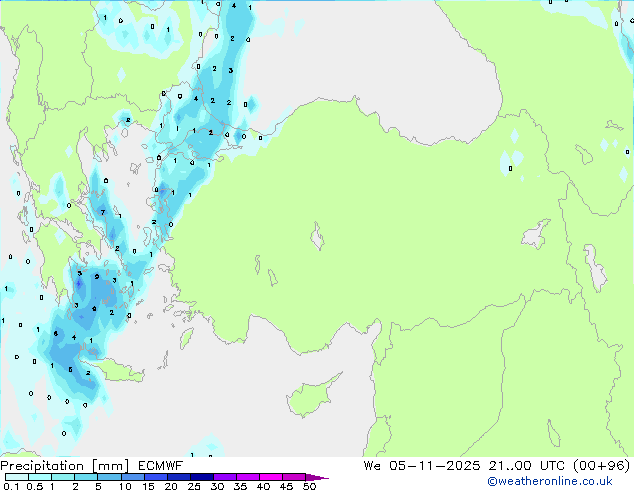
Task: Click the legend value '0.1'
Action: [11, 486]
